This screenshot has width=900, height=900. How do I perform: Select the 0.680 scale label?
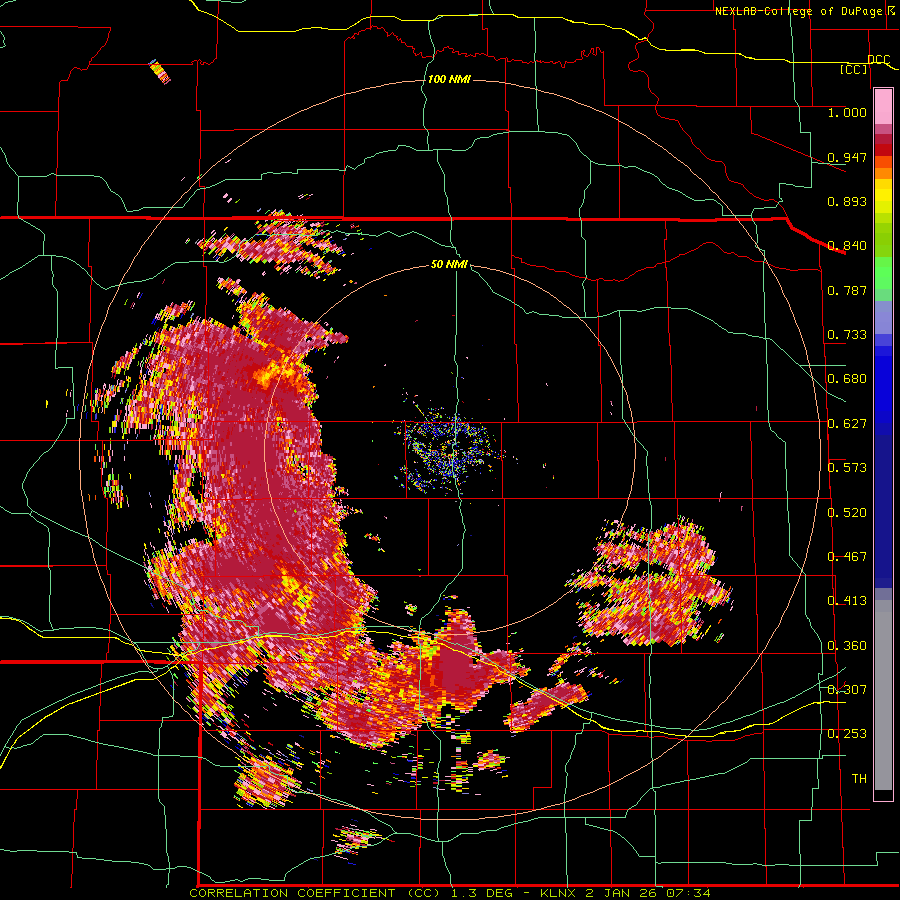847,379
